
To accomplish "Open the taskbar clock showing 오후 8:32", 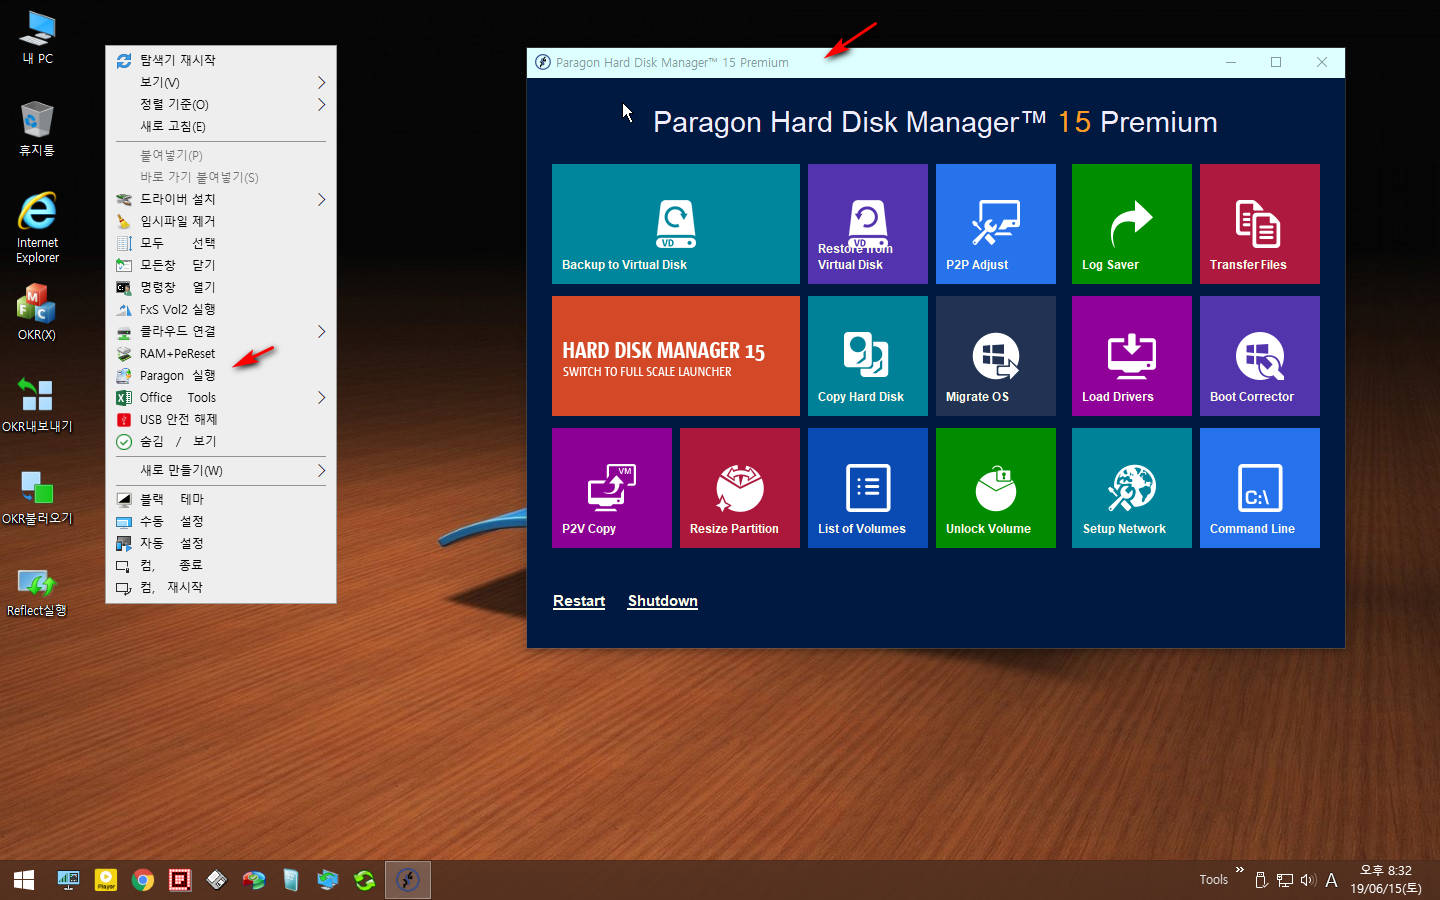I will (1386, 880).
